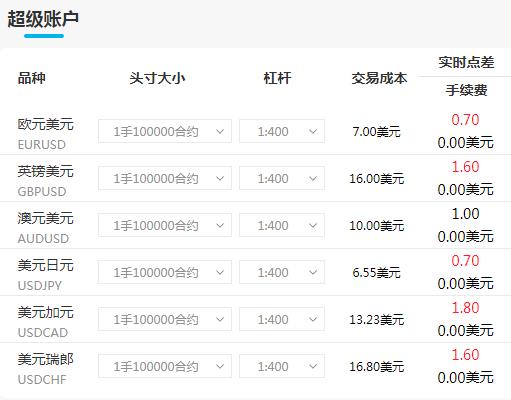Expand USDCAD leverage dropdown
The width and height of the screenshot is (511, 400).
point(282,319)
